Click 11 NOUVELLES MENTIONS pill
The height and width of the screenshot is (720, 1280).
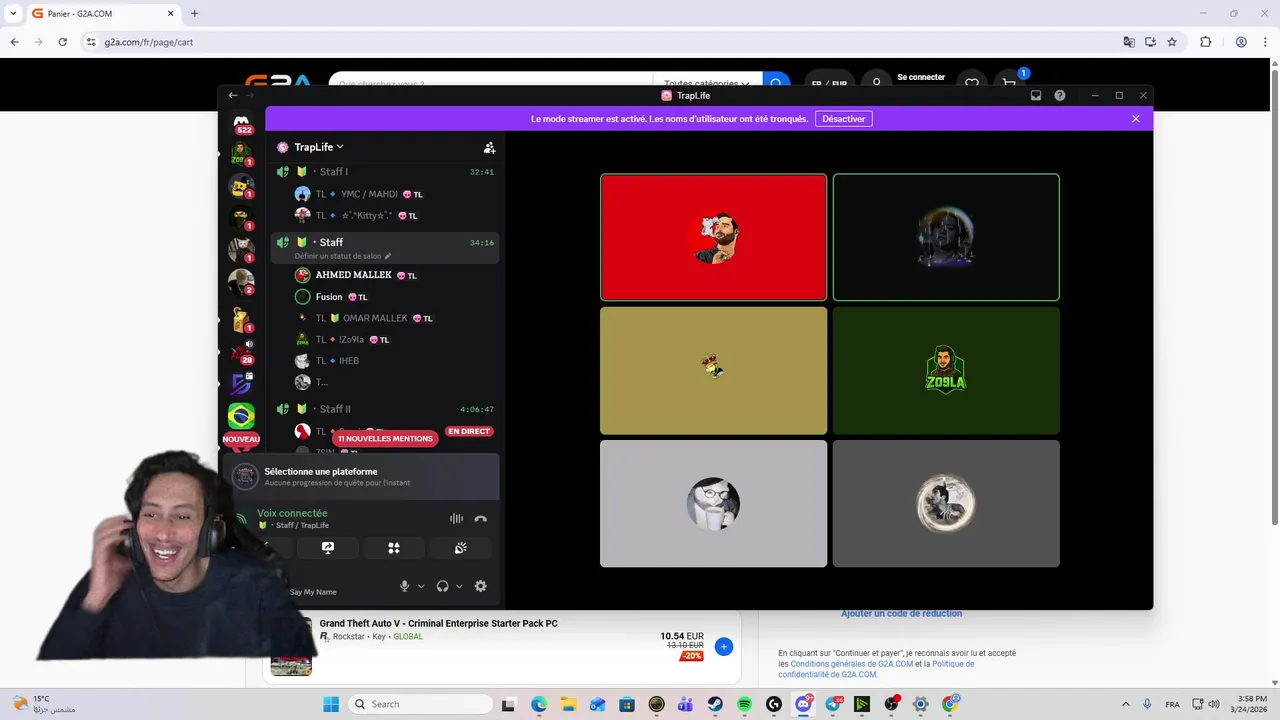(x=385, y=438)
